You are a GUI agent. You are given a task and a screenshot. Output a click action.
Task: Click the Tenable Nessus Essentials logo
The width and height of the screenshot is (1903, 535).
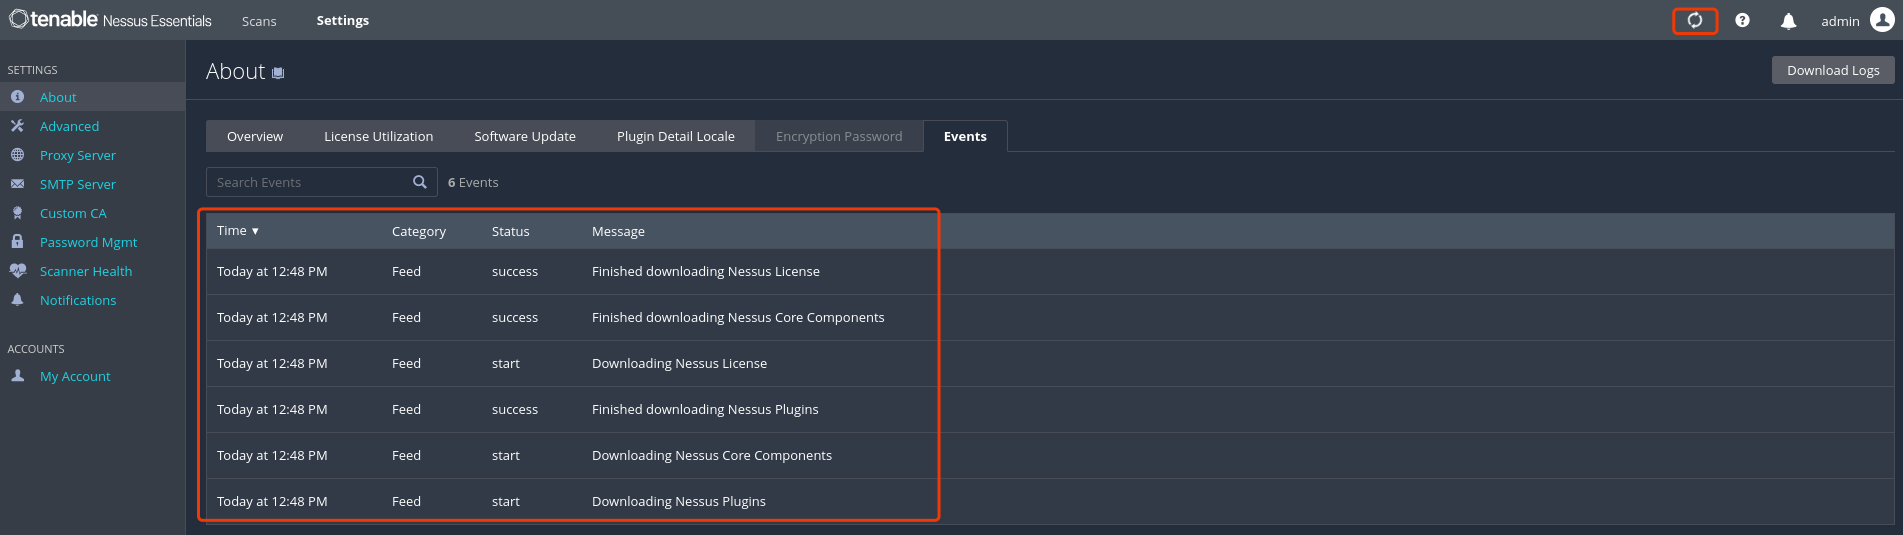[x=110, y=20]
